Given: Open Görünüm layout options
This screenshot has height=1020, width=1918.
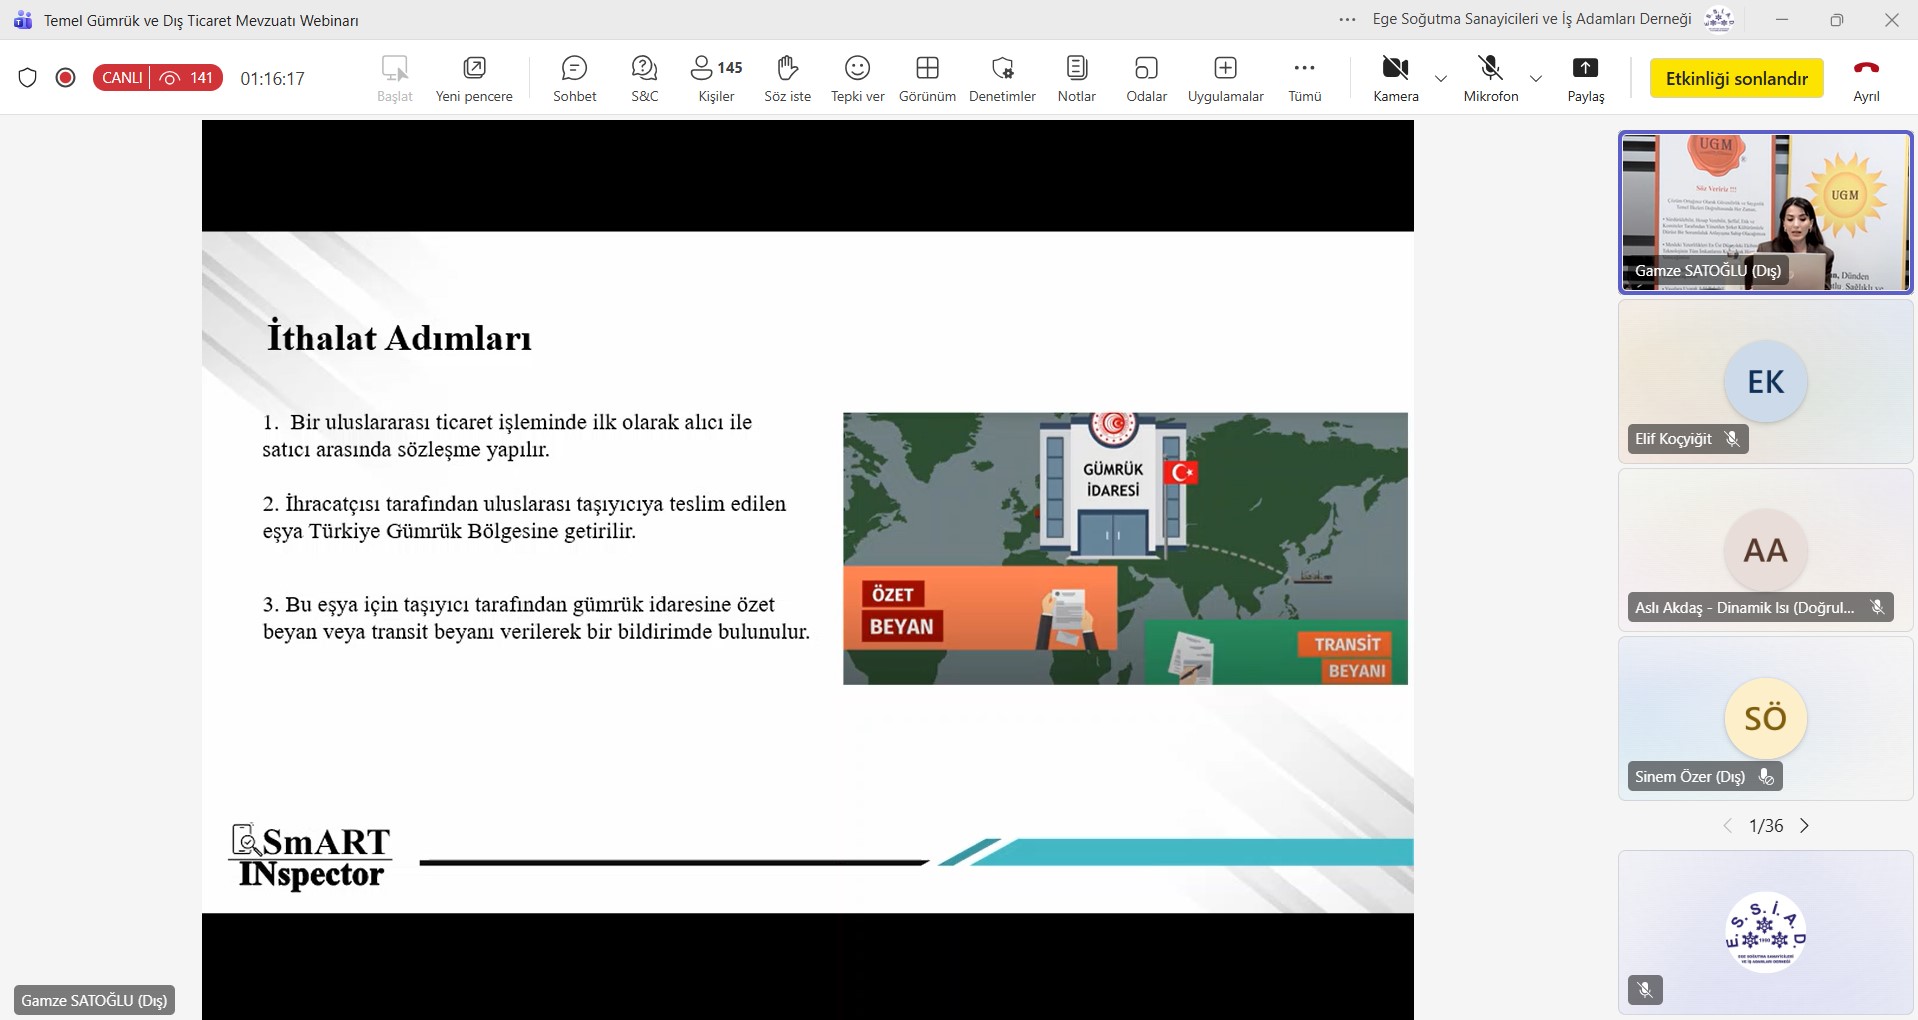Looking at the screenshot, I should 927,78.
